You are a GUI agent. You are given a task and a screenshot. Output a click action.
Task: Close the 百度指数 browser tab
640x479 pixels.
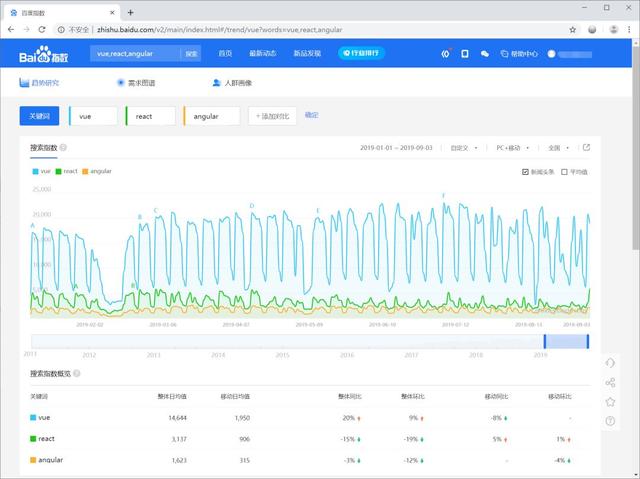[112, 13]
